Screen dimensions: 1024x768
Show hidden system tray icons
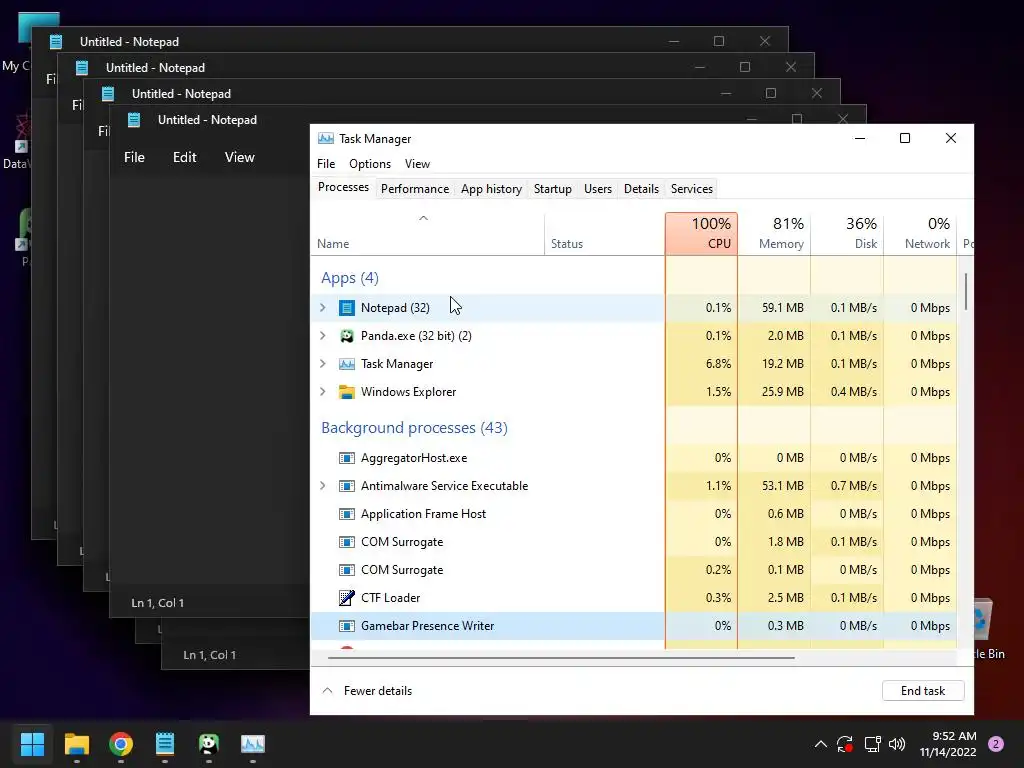click(x=821, y=744)
